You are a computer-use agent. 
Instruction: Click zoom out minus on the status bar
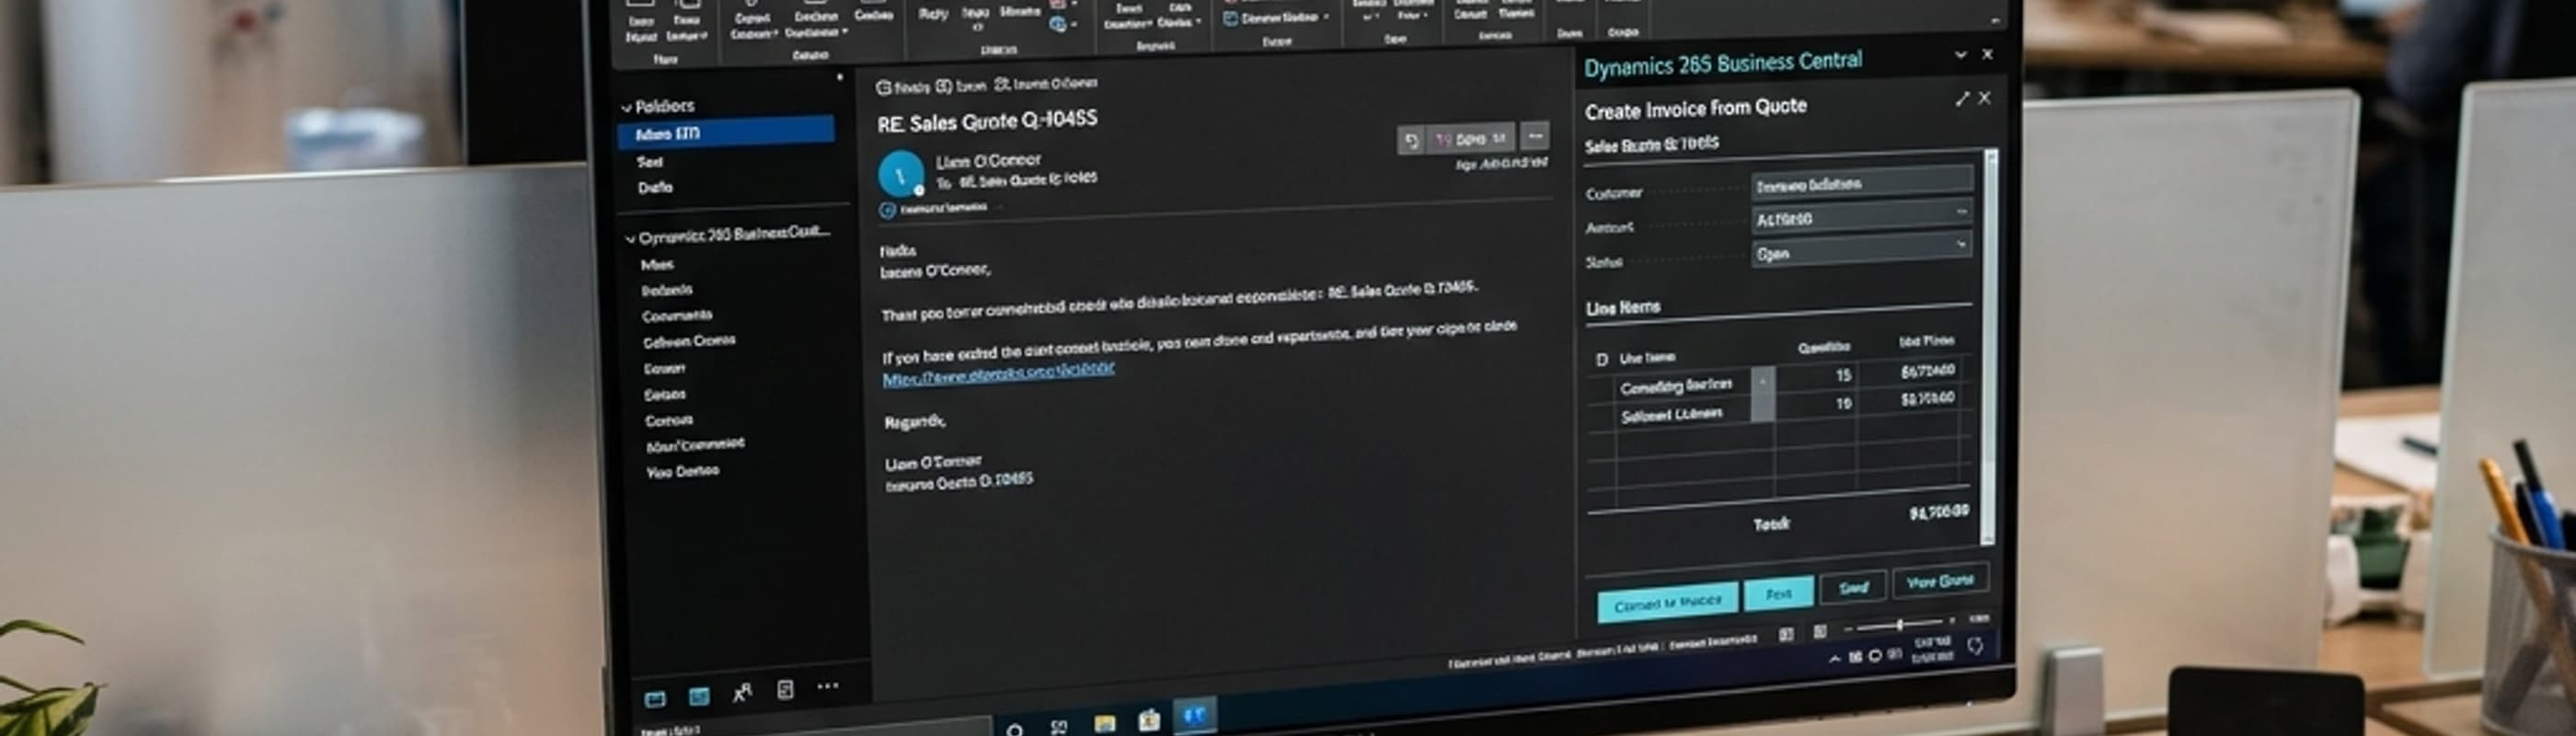click(x=1849, y=629)
